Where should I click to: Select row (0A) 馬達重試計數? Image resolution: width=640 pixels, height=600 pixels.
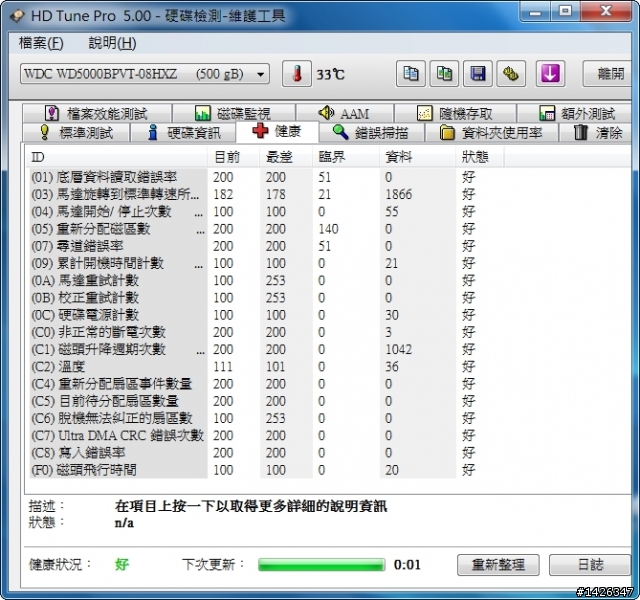tap(267, 280)
